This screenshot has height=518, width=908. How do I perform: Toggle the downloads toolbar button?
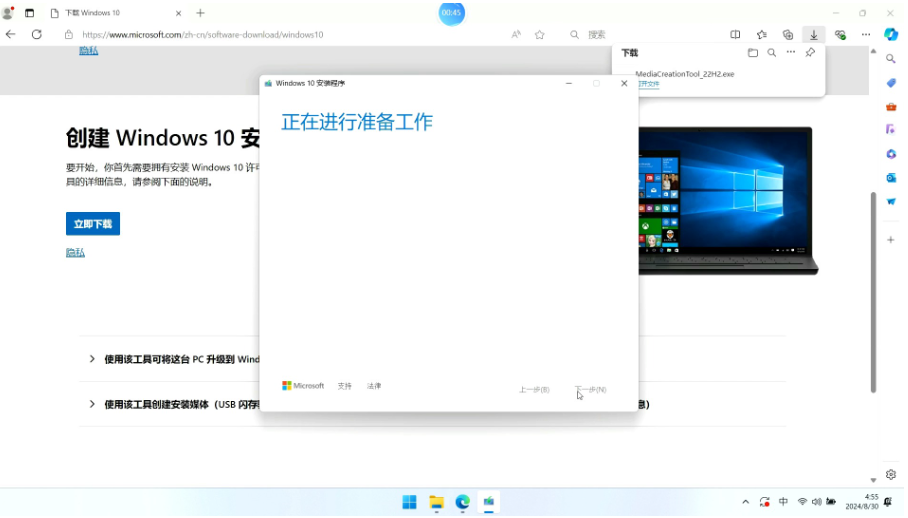[814, 35]
